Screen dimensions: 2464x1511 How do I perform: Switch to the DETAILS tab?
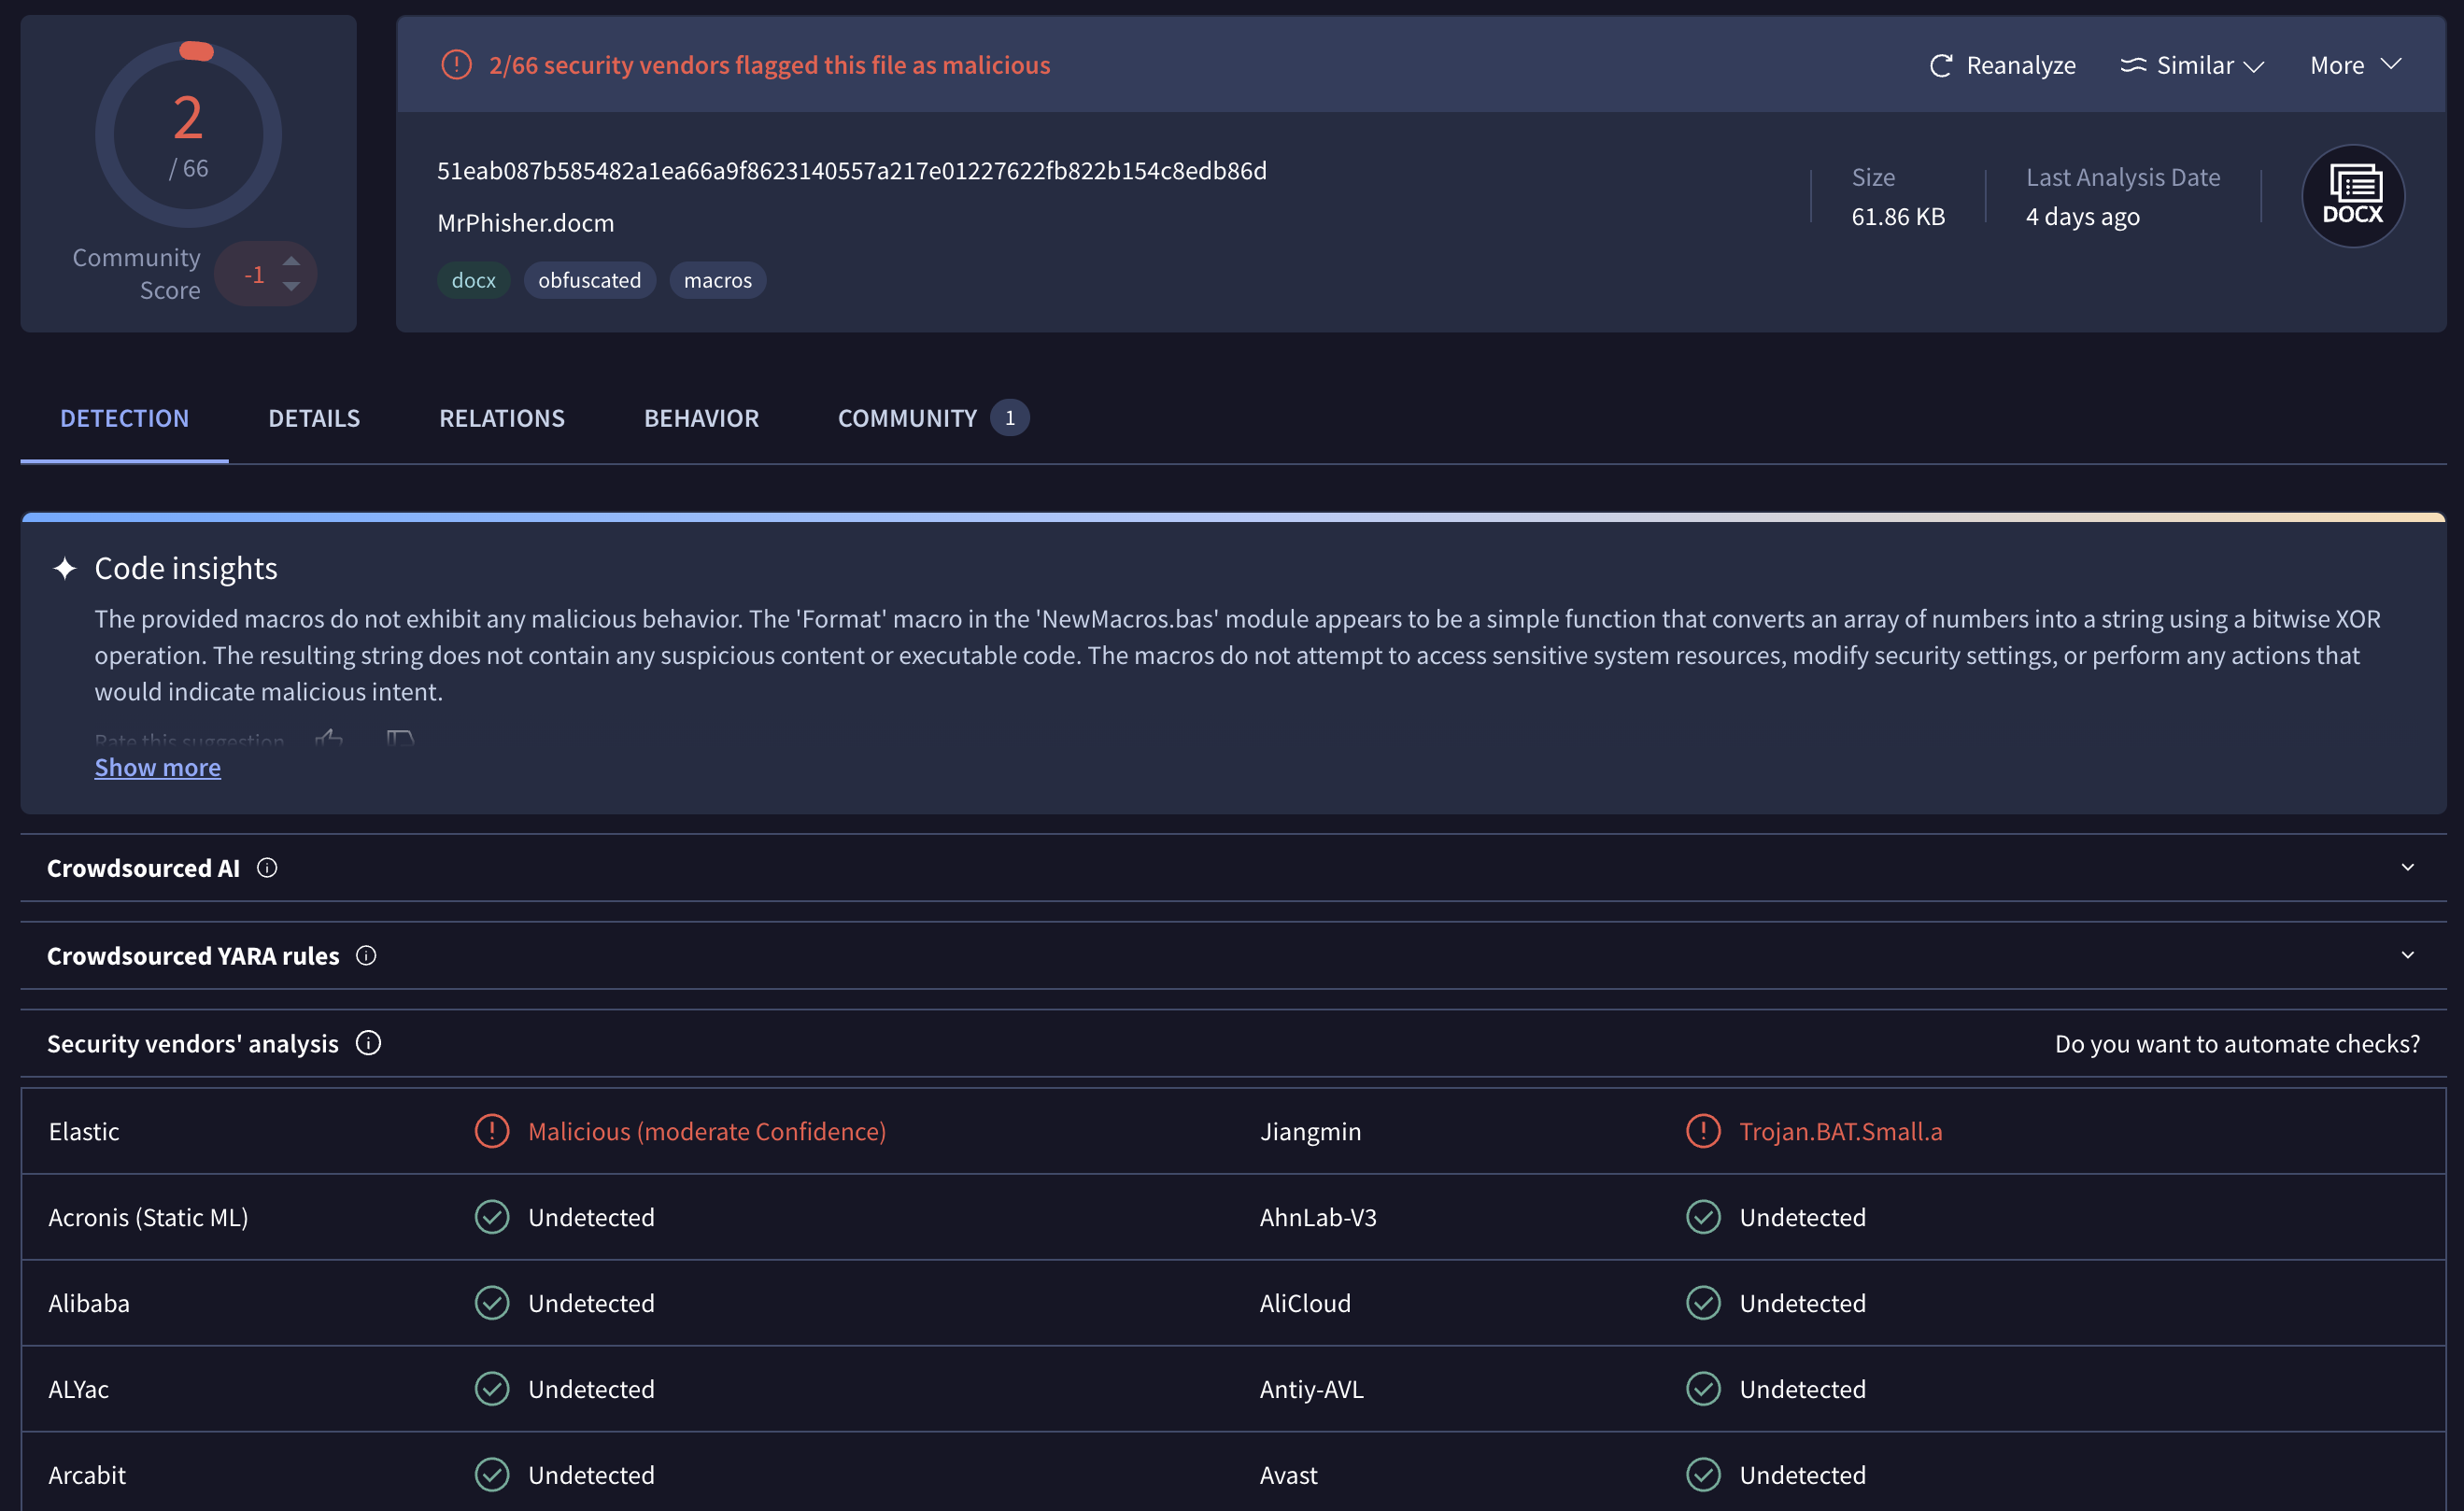click(314, 418)
